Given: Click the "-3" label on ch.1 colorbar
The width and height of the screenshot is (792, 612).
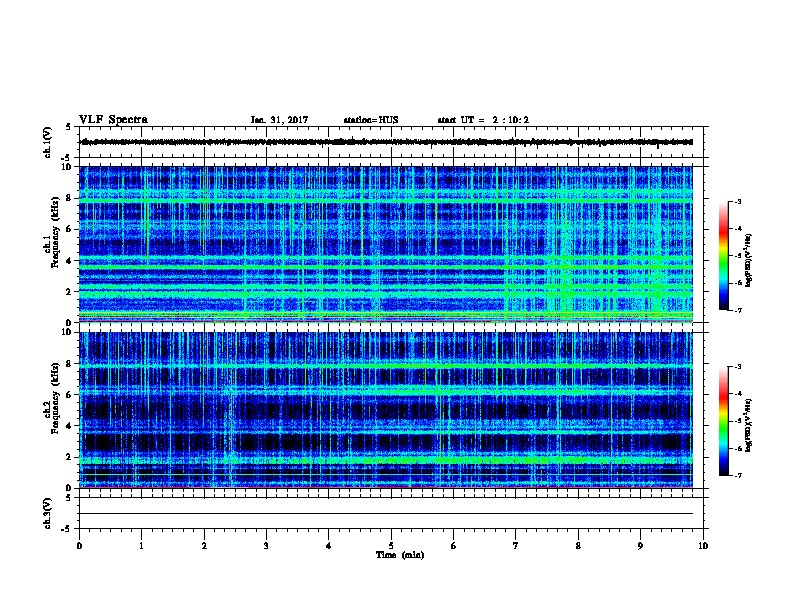Looking at the screenshot, I should 737,201.
